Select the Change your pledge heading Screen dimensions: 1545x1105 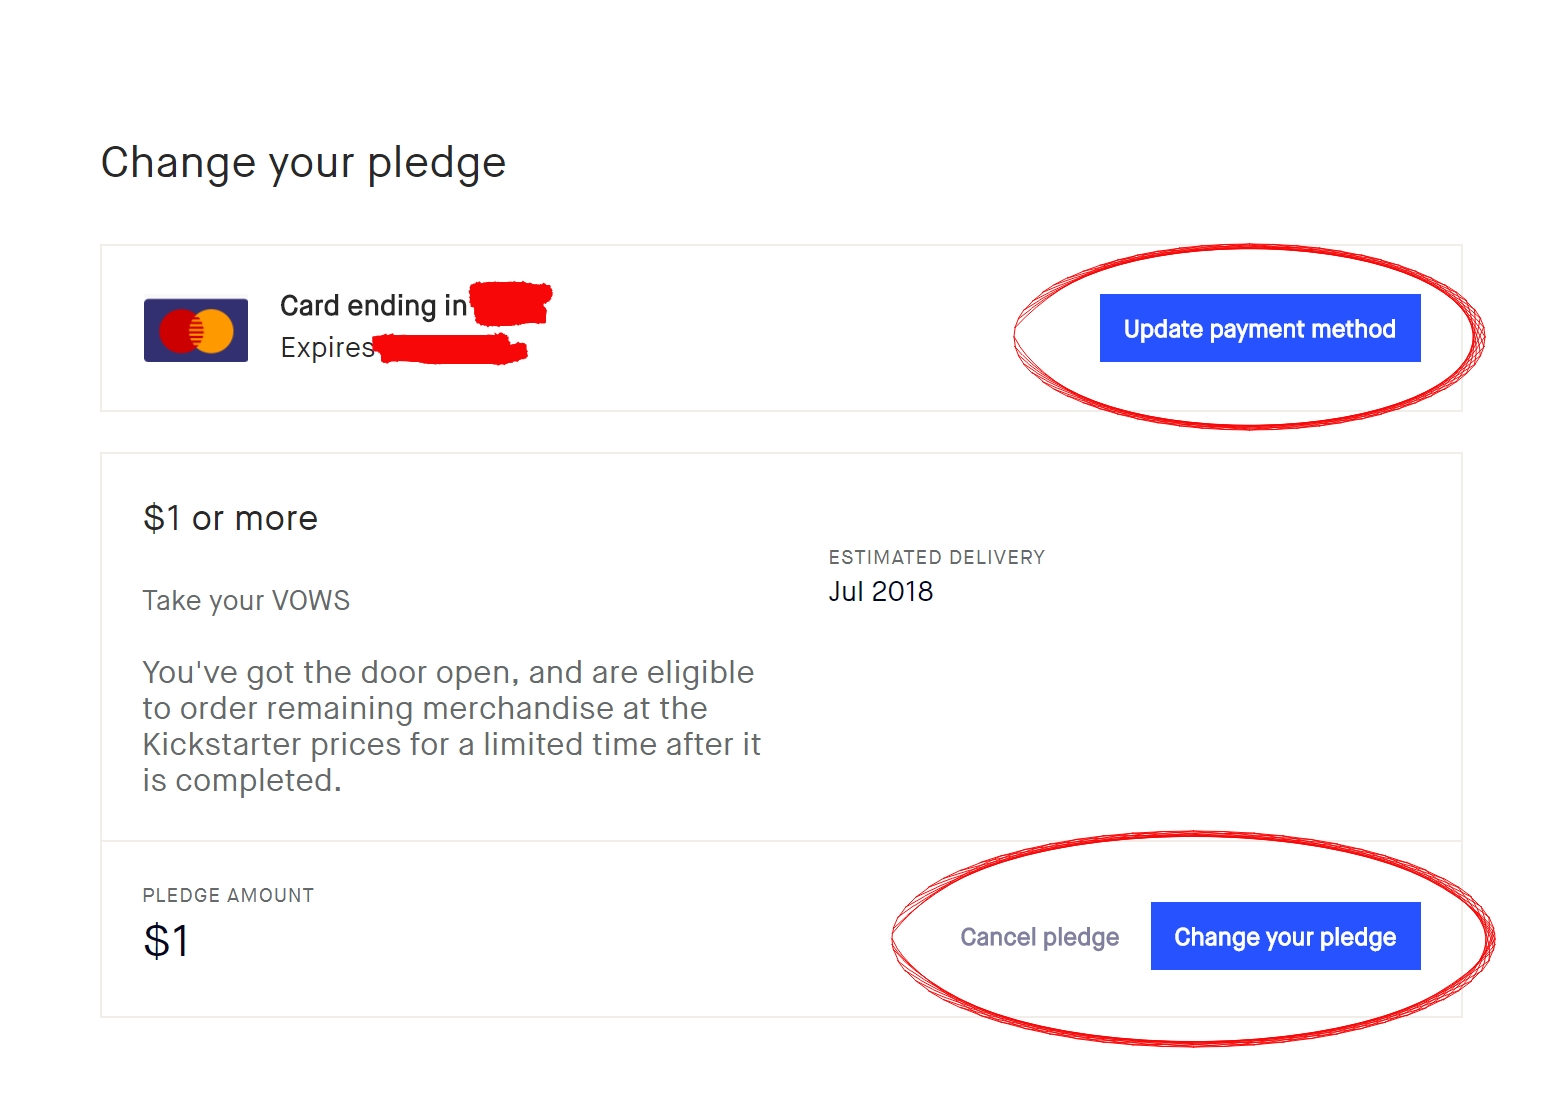303,163
